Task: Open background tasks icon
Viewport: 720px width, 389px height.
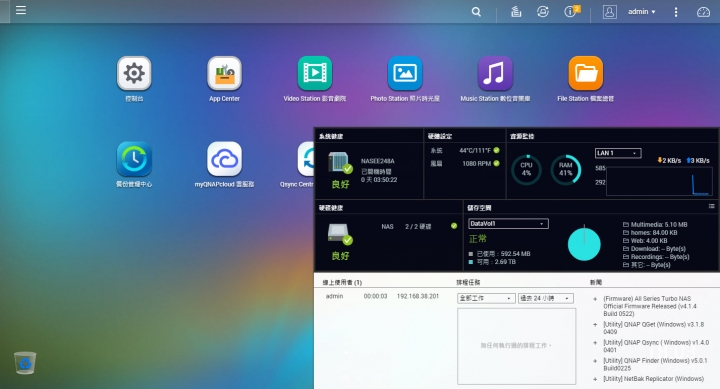Action: 516,12
